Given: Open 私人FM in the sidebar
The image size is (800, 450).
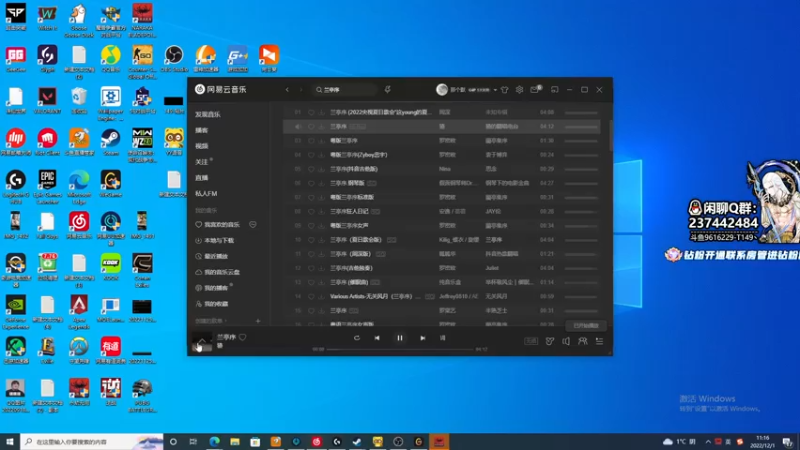Looking at the screenshot, I should [x=206, y=193].
